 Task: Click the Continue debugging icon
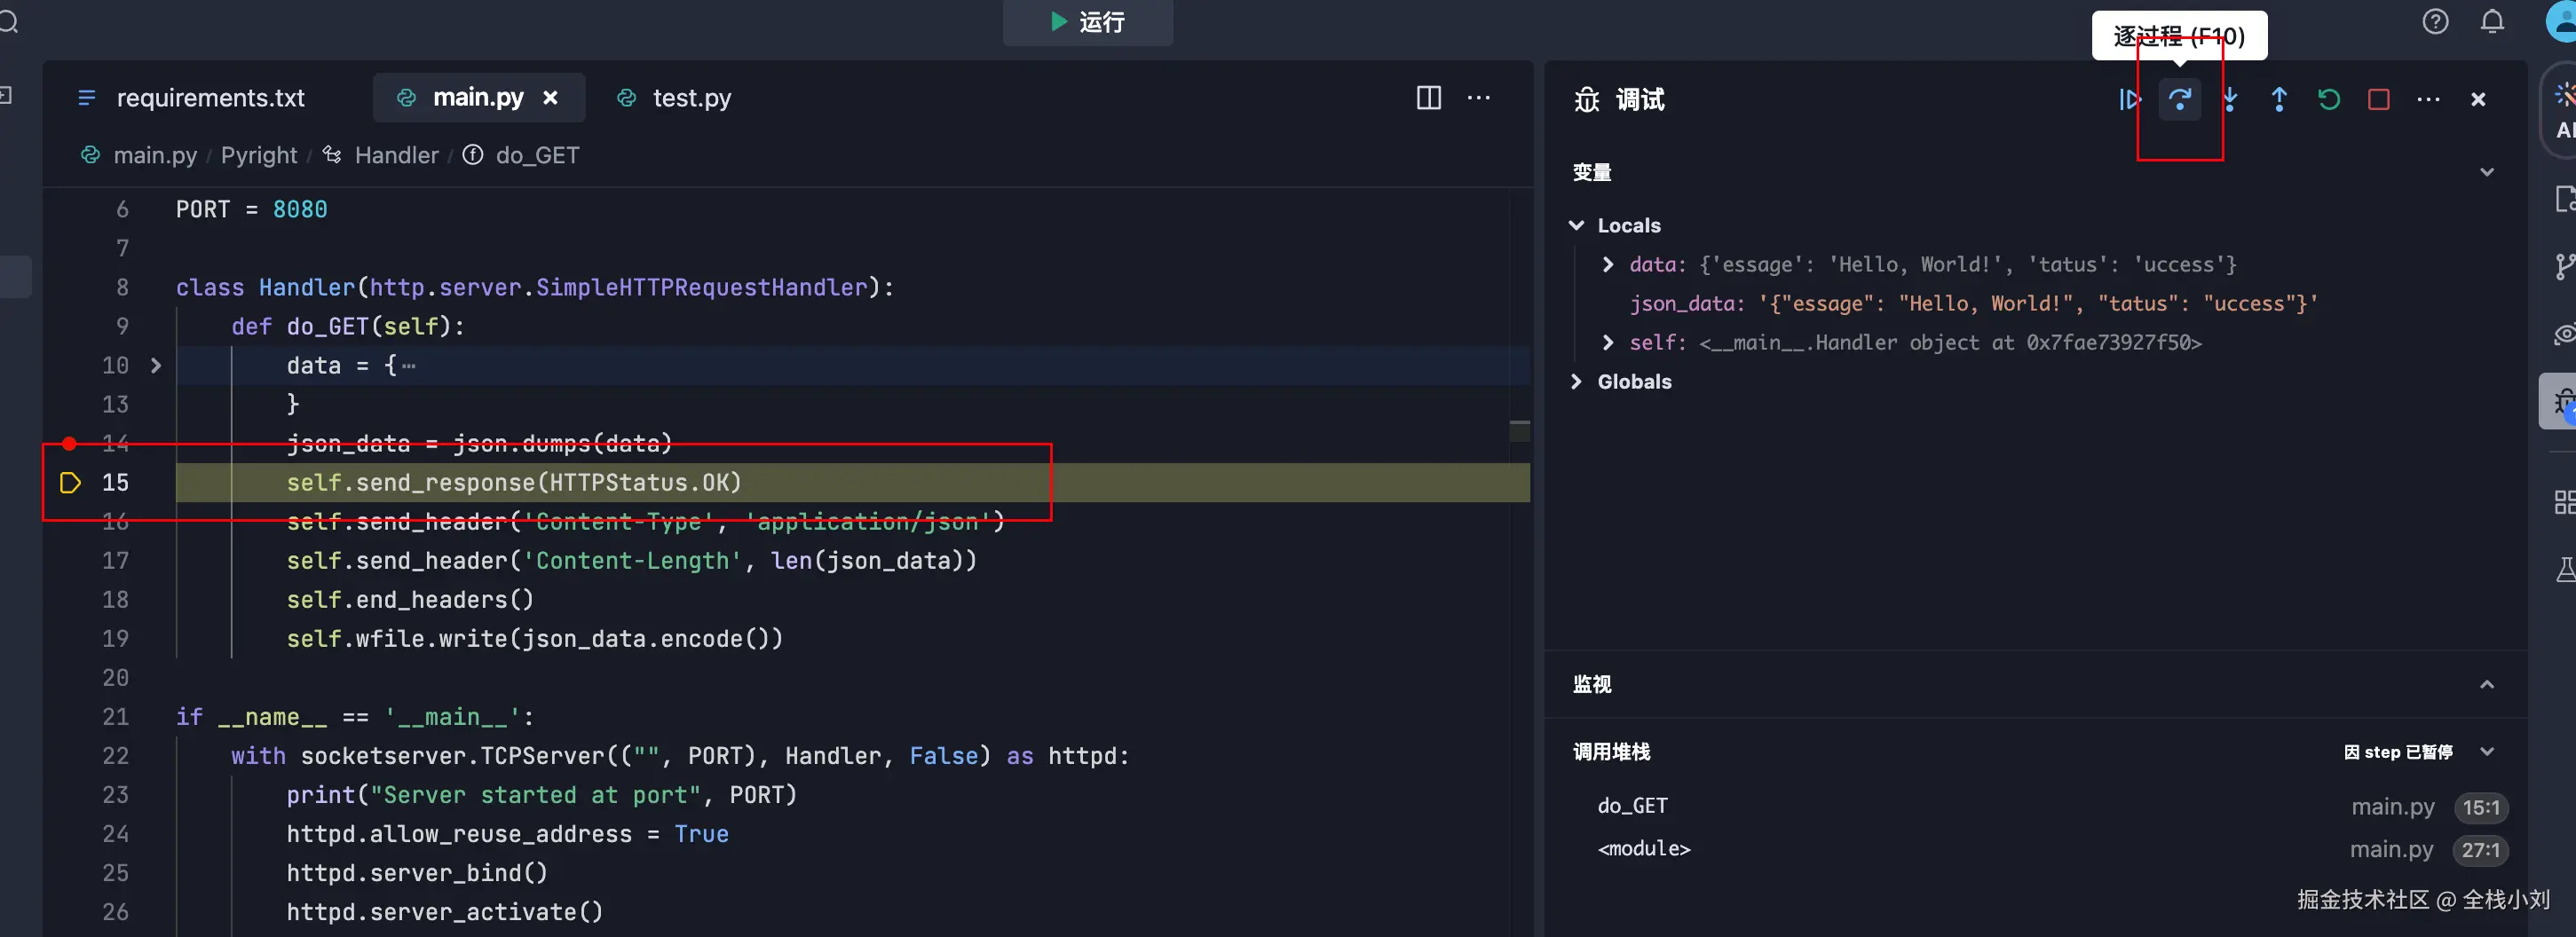coord(2129,99)
